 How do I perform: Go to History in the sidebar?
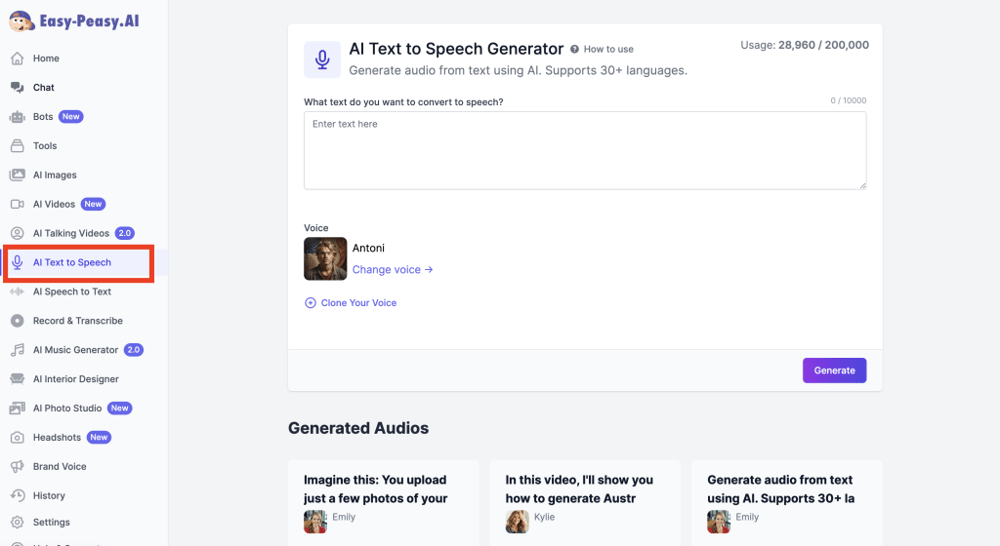coord(48,496)
